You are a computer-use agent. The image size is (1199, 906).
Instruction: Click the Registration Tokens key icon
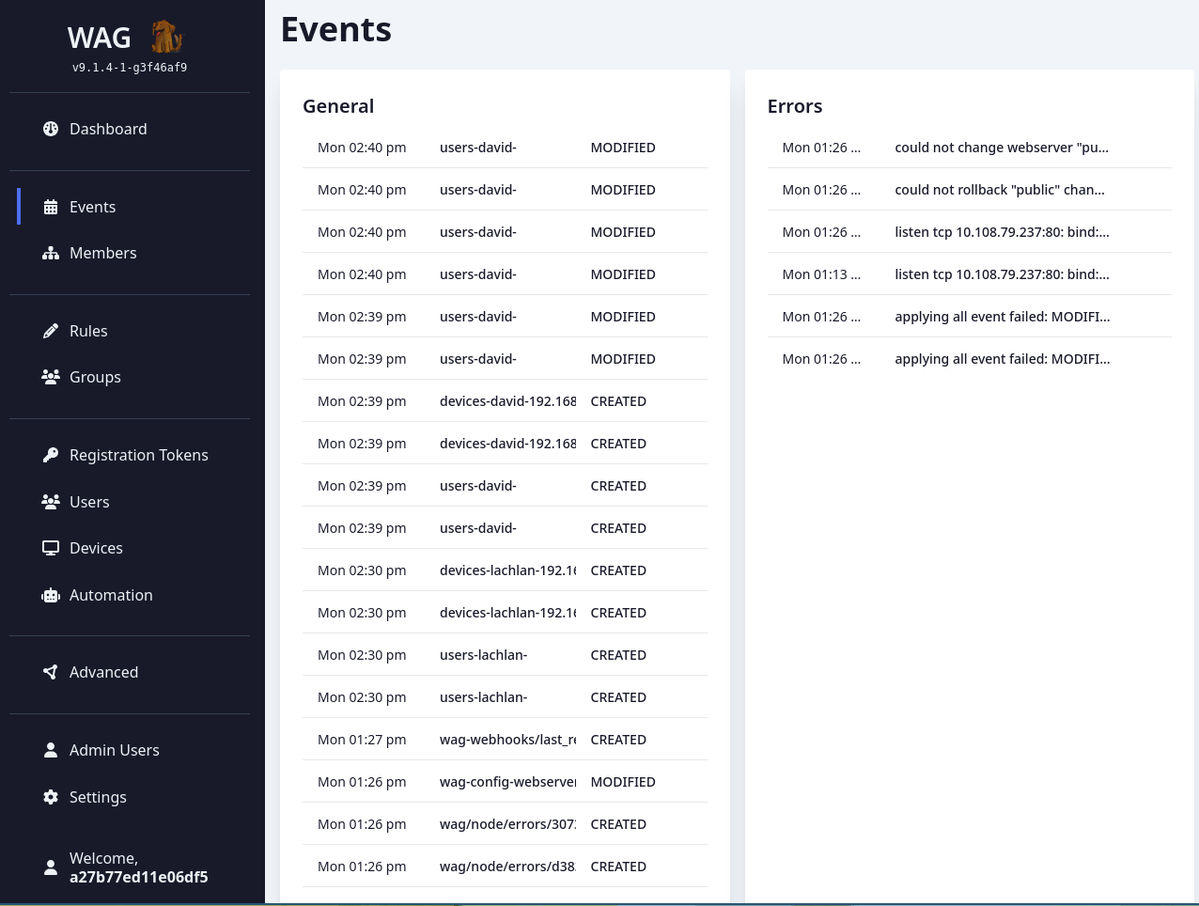[51, 455]
